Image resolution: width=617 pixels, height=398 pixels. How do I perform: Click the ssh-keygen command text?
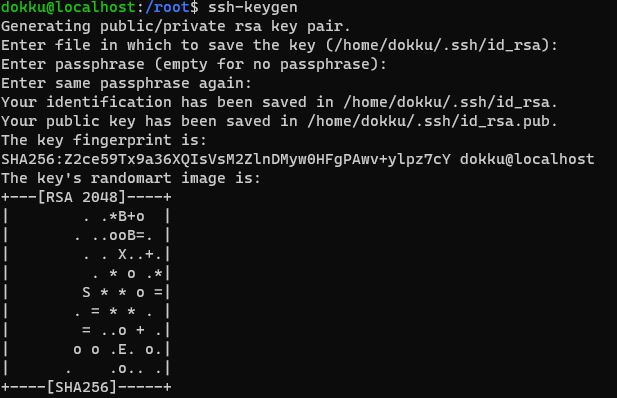[x=253, y=7]
